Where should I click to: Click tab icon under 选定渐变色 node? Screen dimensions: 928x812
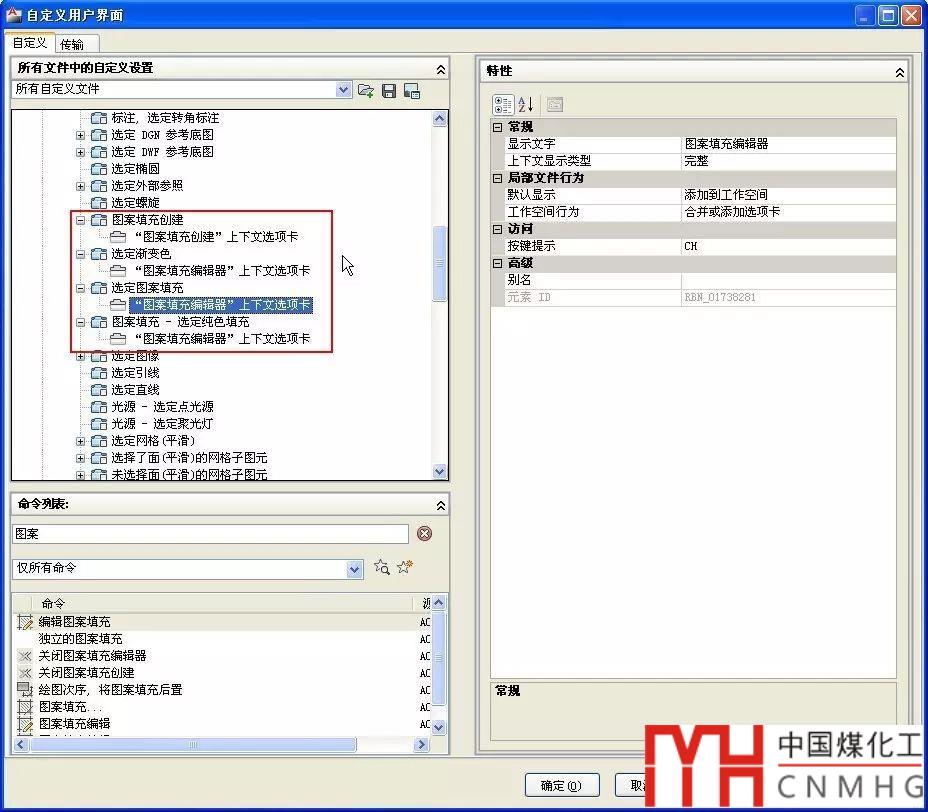[x=118, y=270]
